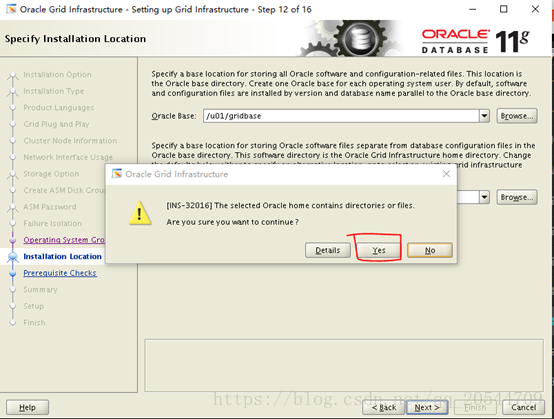The height and width of the screenshot is (419, 554).
Task: Browse for software location directory
Action: [x=517, y=197]
